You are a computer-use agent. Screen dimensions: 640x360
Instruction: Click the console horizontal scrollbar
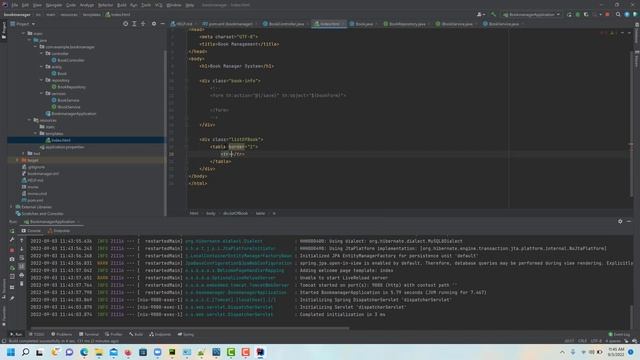[x=190, y=328]
